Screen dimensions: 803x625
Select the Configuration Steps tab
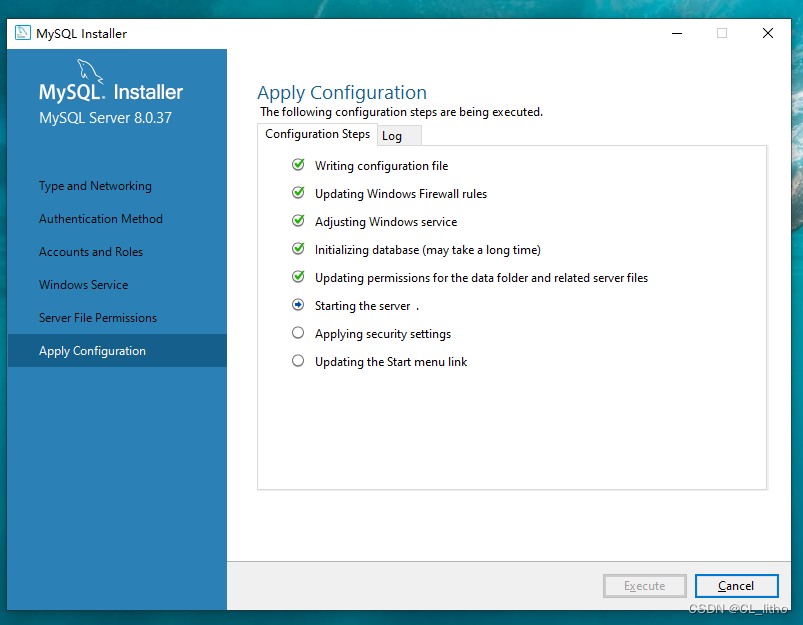(318, 134)
